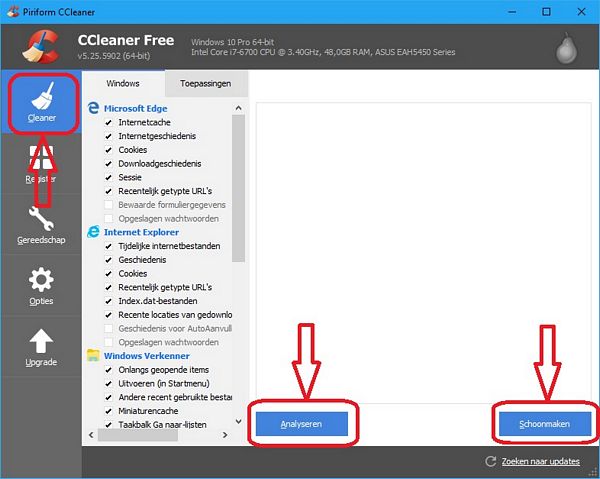The width and height of the screenshot is (600, 479).
Task: Minimize the CCleaner window
Action: (x=512, y=12)
